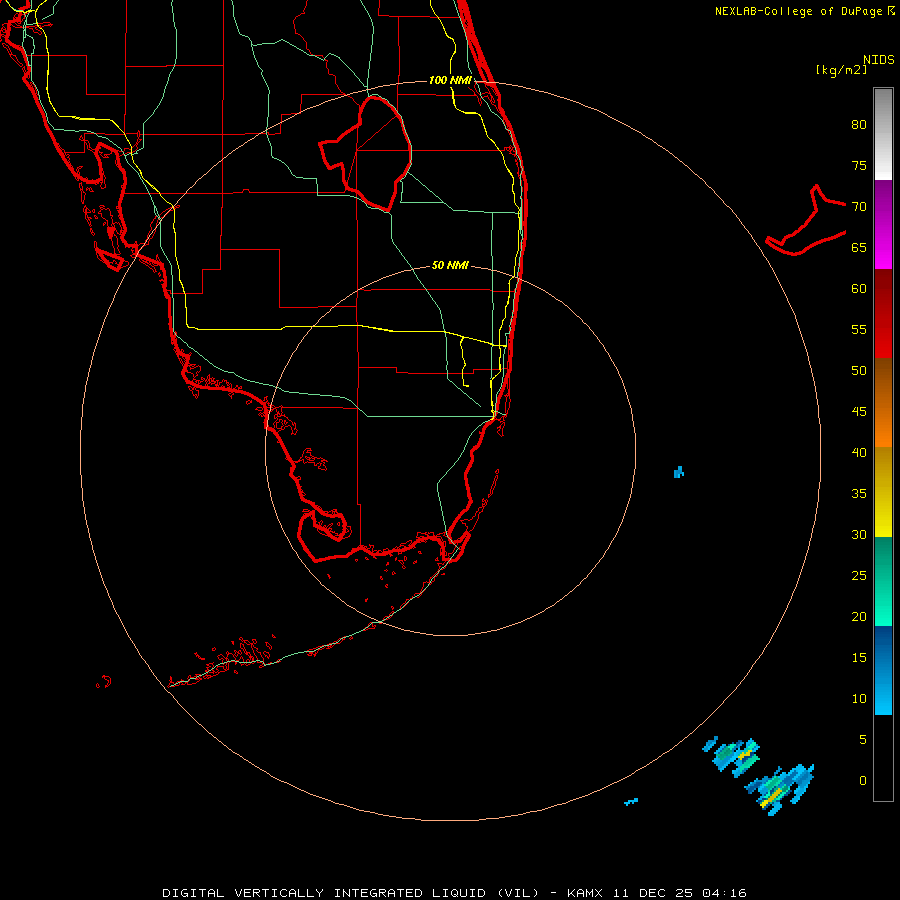Click the 50 NMI range ring label
Screen dimensions: 900x900
pyautogui.click(x=450, y=265)
